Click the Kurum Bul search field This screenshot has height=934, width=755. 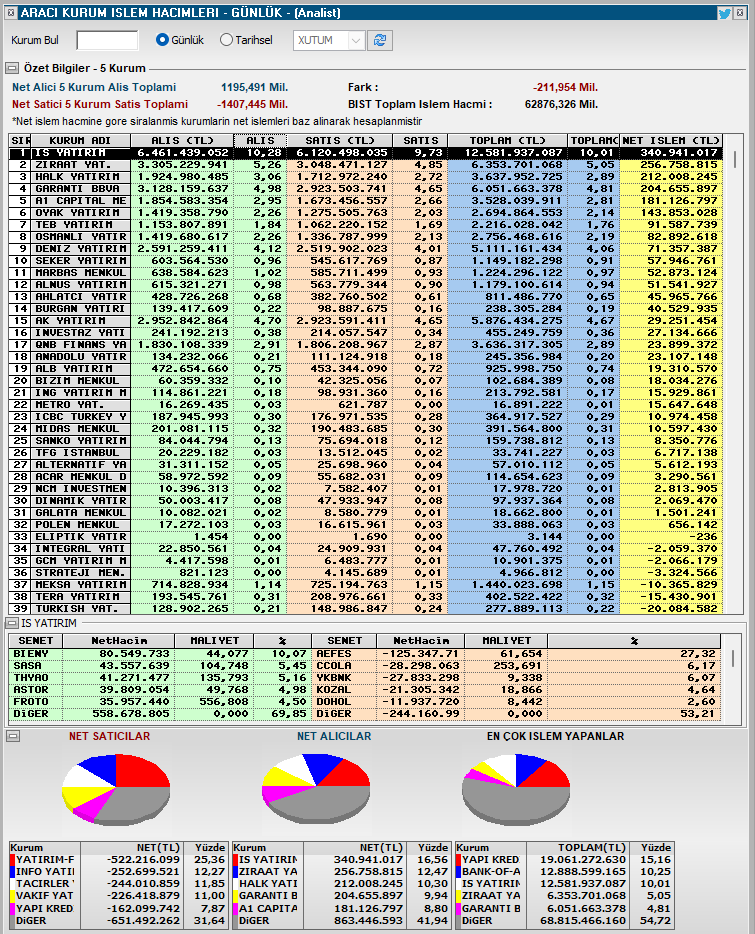click(x=107, y=41)
